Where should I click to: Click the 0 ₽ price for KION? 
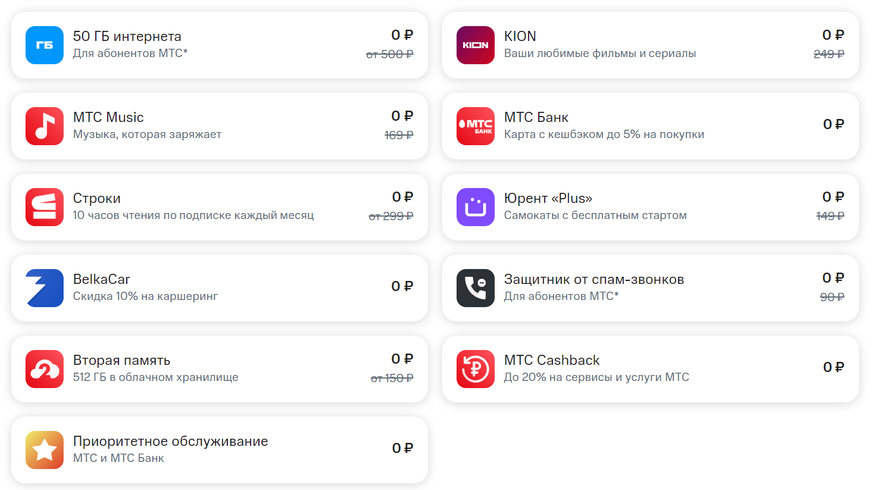click(x=832, y=35)
